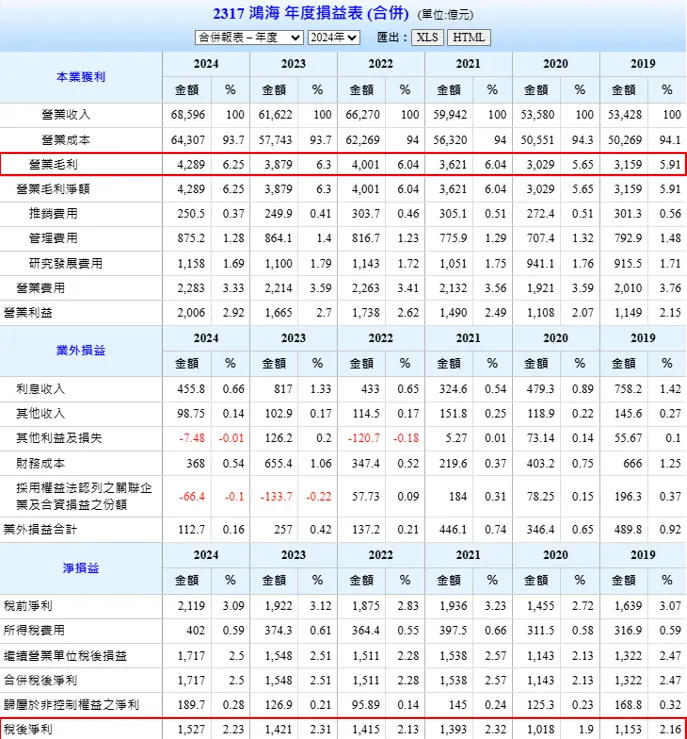This screenshot has width=687, height=739.
Task: Select the 營業費用 row label
Action: (x=41, y=288)
